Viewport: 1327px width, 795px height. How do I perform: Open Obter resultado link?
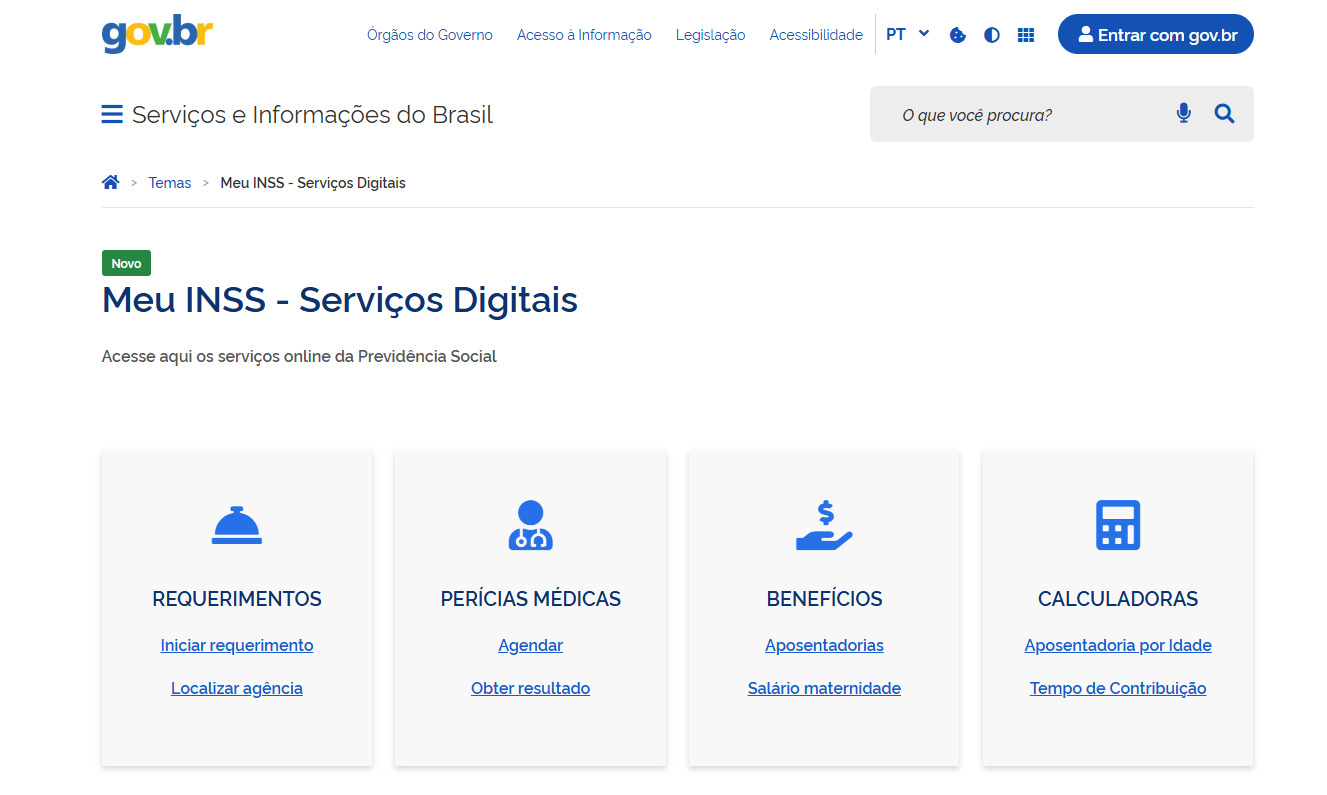(x=531, y=689)
